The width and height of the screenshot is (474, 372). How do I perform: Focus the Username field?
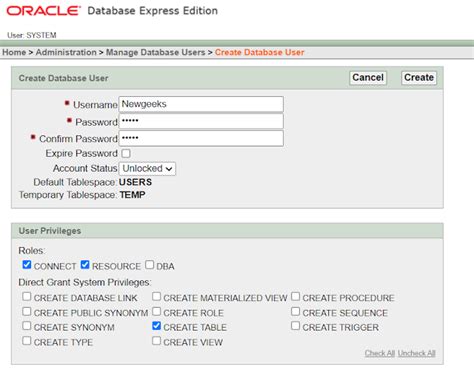201,104
